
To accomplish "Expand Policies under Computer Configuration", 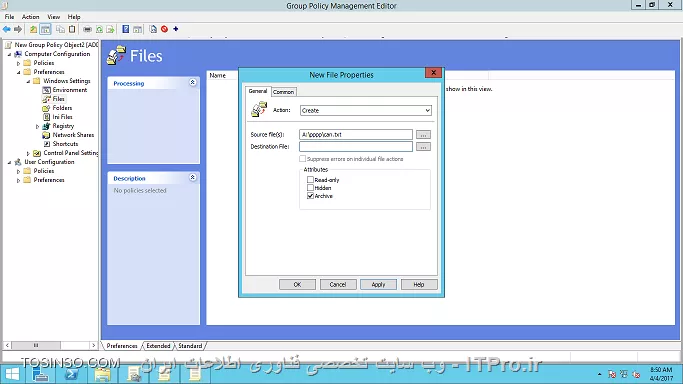I will point(18,63).
